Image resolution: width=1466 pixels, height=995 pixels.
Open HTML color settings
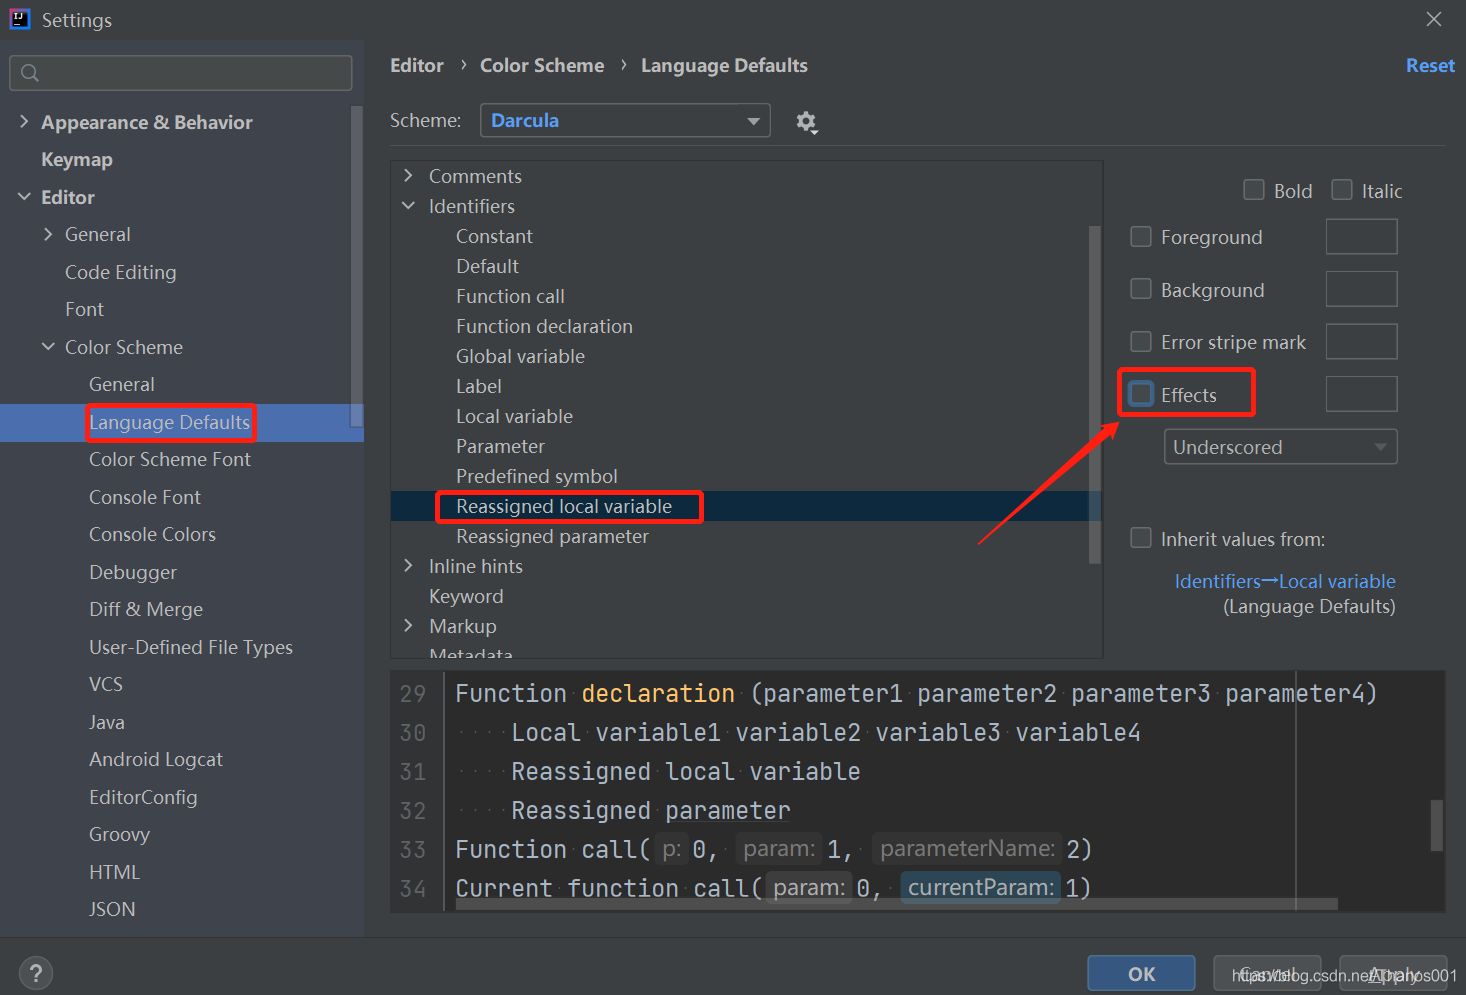[114, 872]
